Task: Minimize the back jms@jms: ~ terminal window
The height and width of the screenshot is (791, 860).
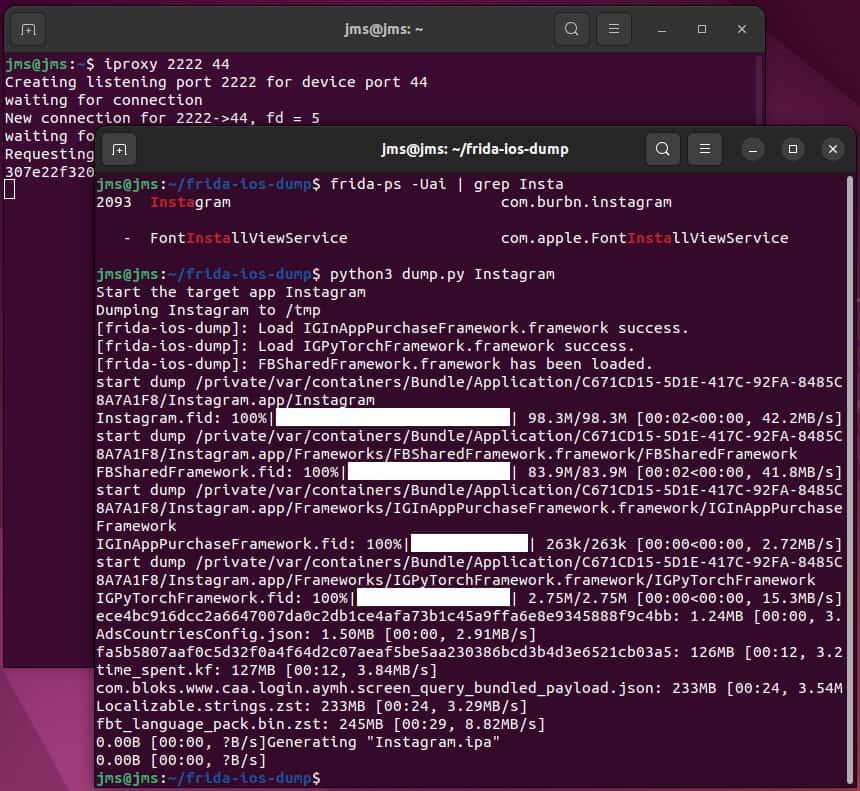Action: pyautogui.click(x=662, y=29)
